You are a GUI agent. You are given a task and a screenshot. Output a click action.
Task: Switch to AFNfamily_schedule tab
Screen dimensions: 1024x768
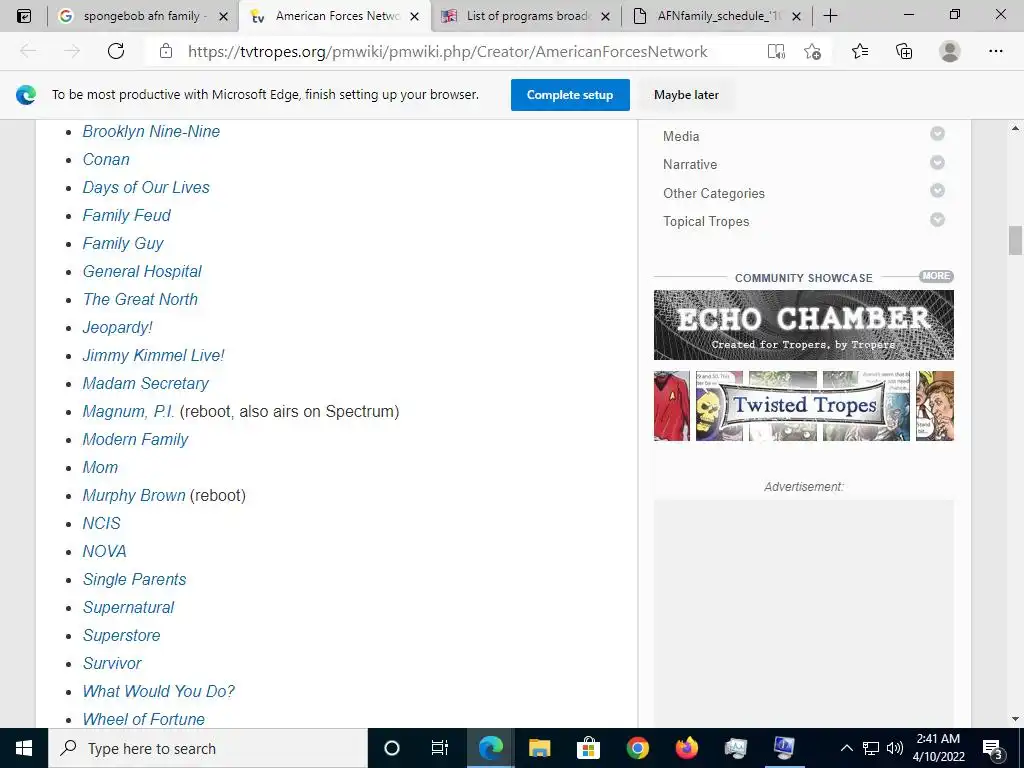[x=718, y=16]
